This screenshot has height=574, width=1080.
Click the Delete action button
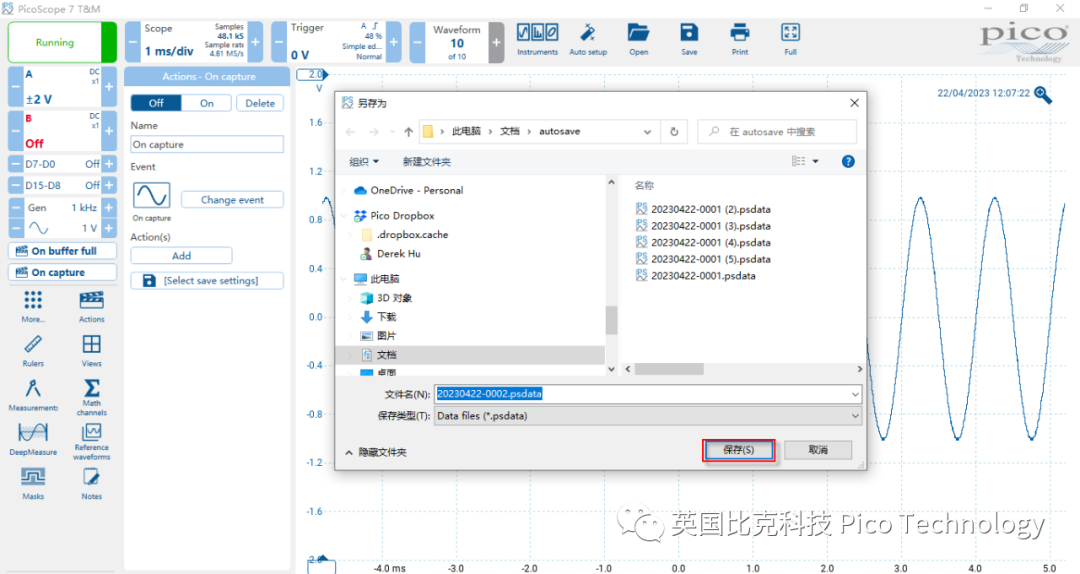260,103
